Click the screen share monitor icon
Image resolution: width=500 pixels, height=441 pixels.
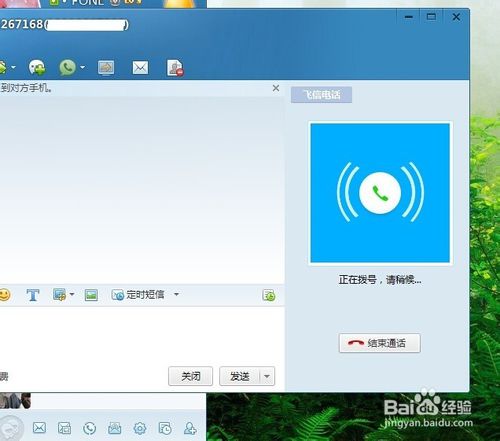coord(106,68)
